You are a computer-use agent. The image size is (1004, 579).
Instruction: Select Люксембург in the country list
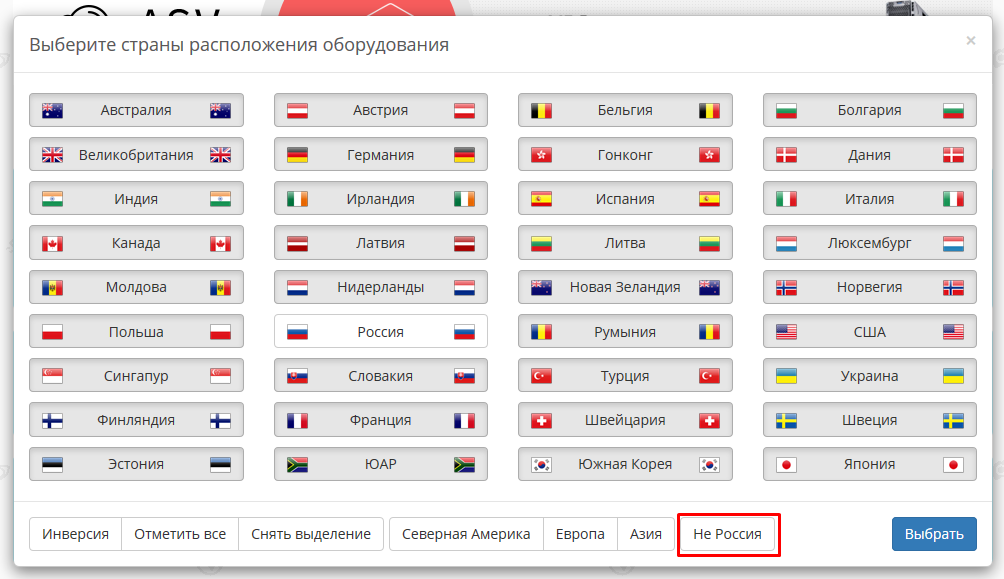tap(870, 243)
